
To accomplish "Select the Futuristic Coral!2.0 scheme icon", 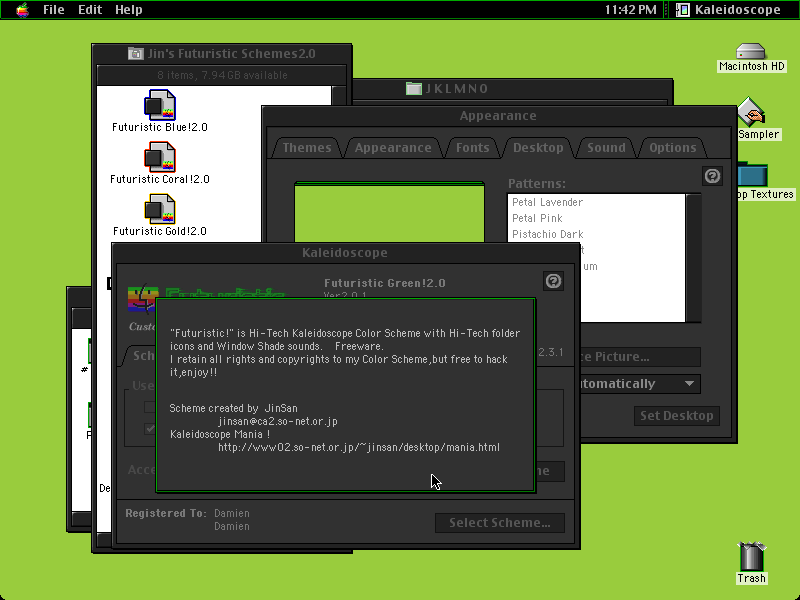I will 160,157.
